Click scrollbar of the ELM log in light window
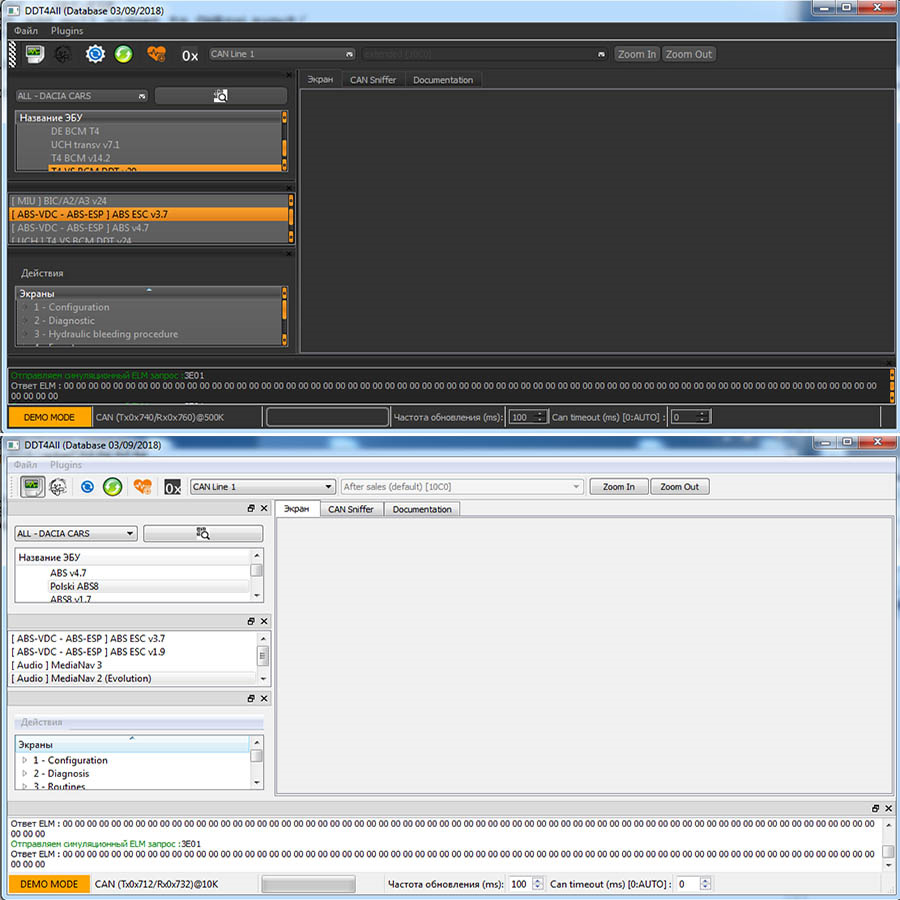Image resolution: width=900 pixels, height=900 pixels. point(888,844)
